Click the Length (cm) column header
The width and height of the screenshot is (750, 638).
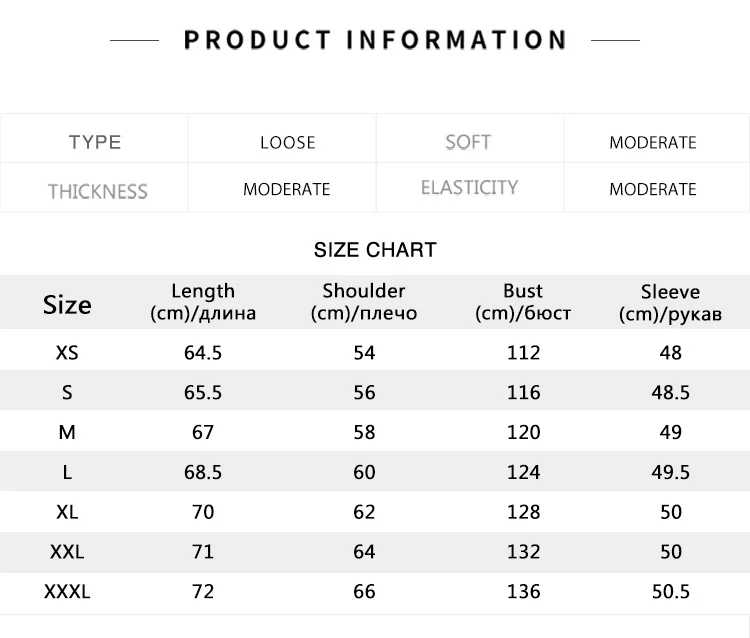pyautogui.click(x=203, y=302)
